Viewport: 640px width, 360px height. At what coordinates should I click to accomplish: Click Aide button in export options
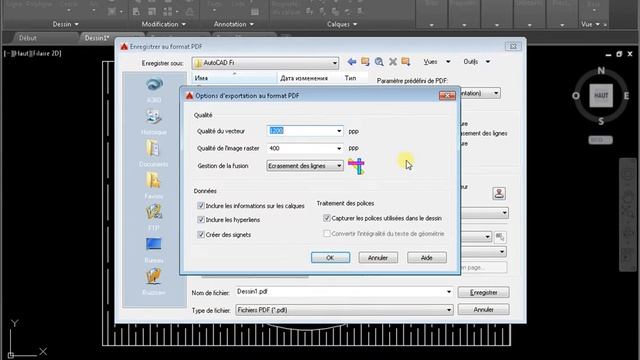tap(427, 258)
